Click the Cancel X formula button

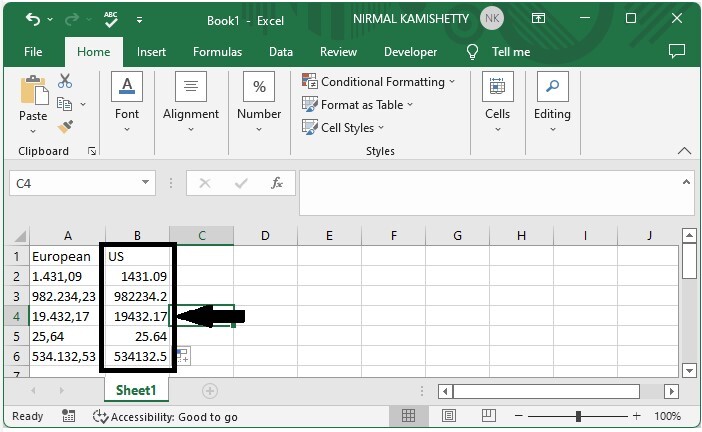click(x=205, y=183)
